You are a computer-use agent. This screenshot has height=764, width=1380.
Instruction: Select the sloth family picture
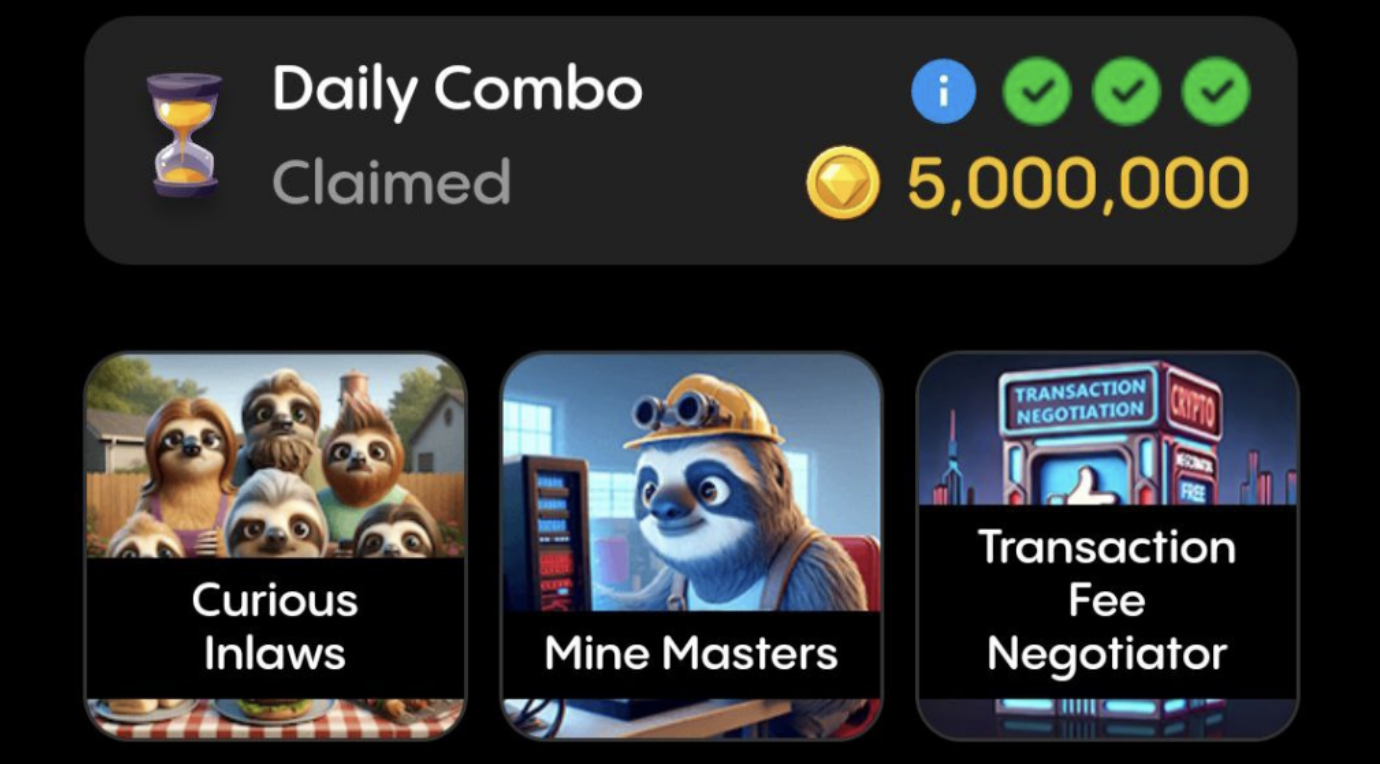pos(275,457)
